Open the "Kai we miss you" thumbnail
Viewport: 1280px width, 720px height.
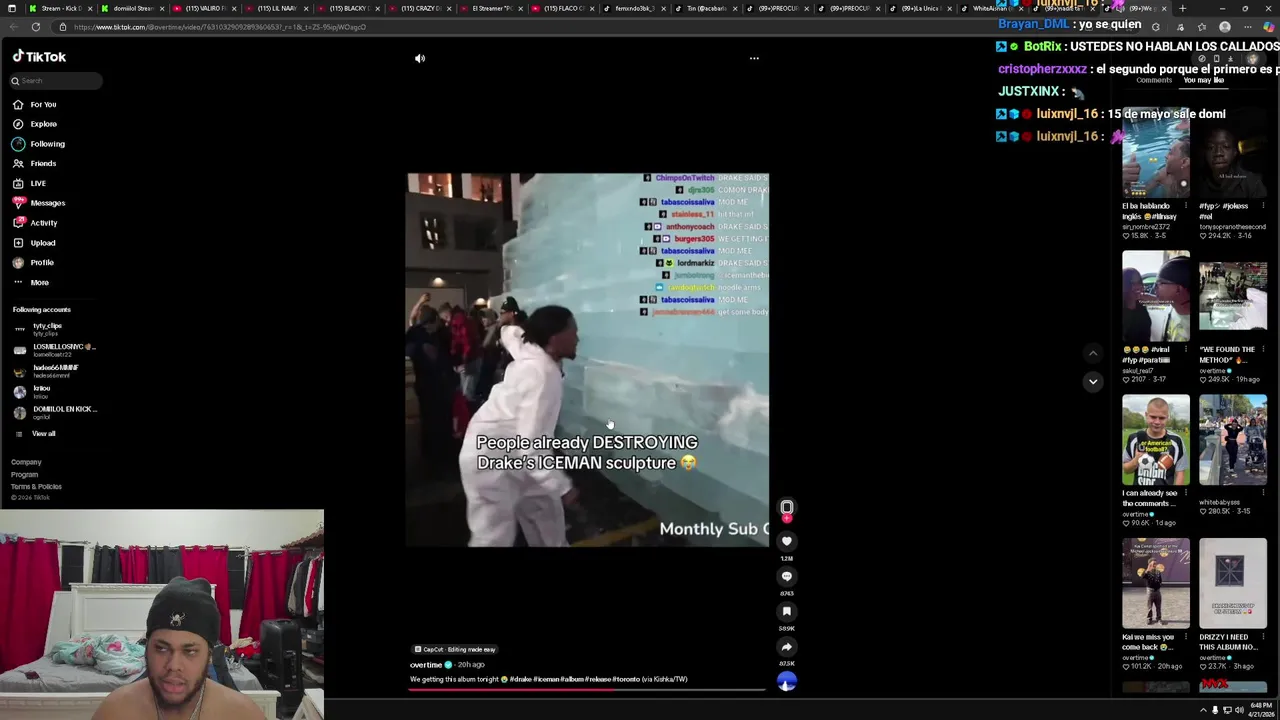point(1156,584)
